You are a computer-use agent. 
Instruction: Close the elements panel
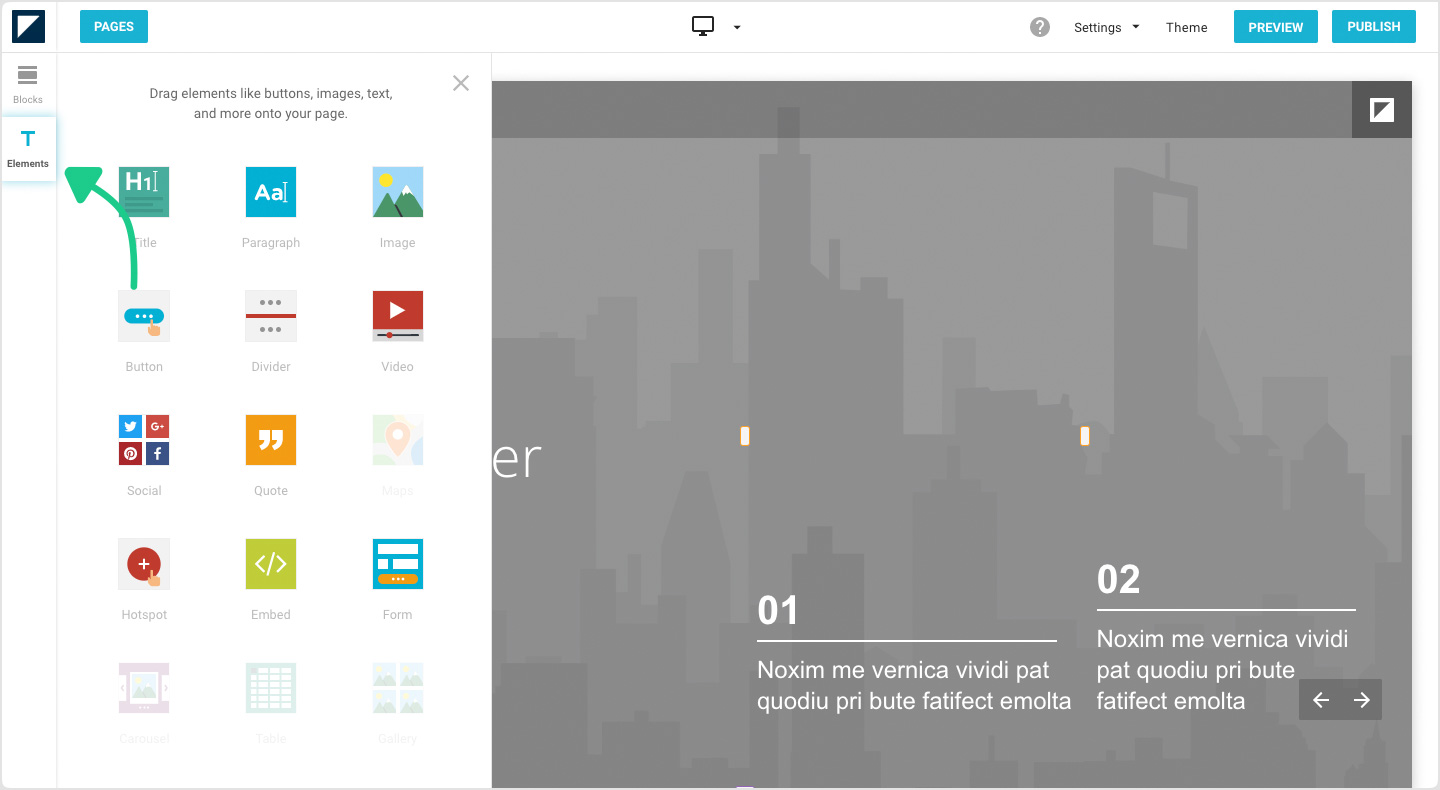pos(460,83)
